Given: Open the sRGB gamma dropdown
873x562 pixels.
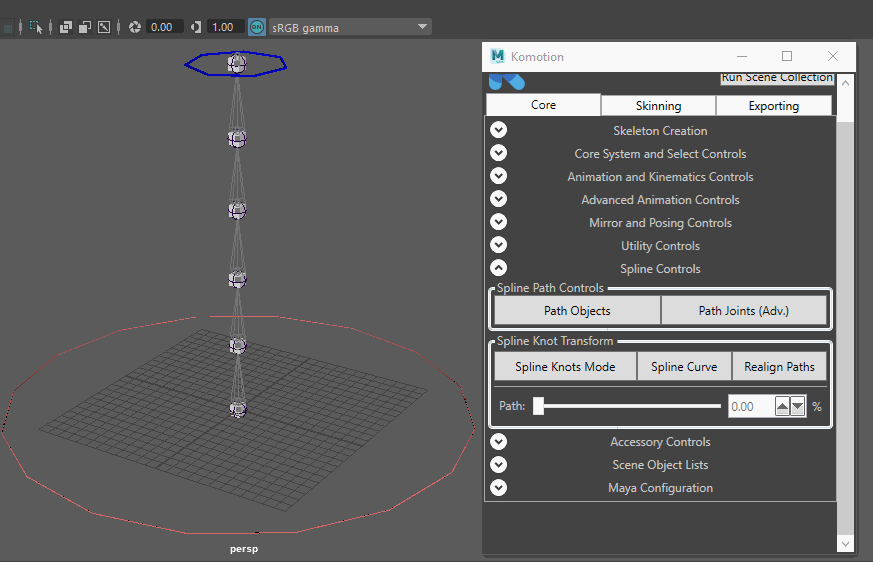Looking at the screenshot, I should pyautogui.click(x=350, y=27).
